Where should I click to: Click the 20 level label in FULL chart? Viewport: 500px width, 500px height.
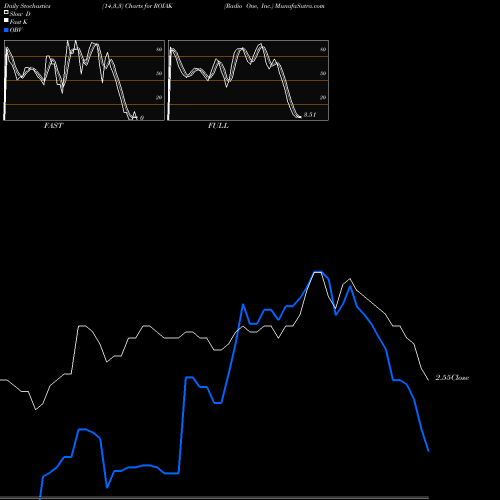pos(323,97)
